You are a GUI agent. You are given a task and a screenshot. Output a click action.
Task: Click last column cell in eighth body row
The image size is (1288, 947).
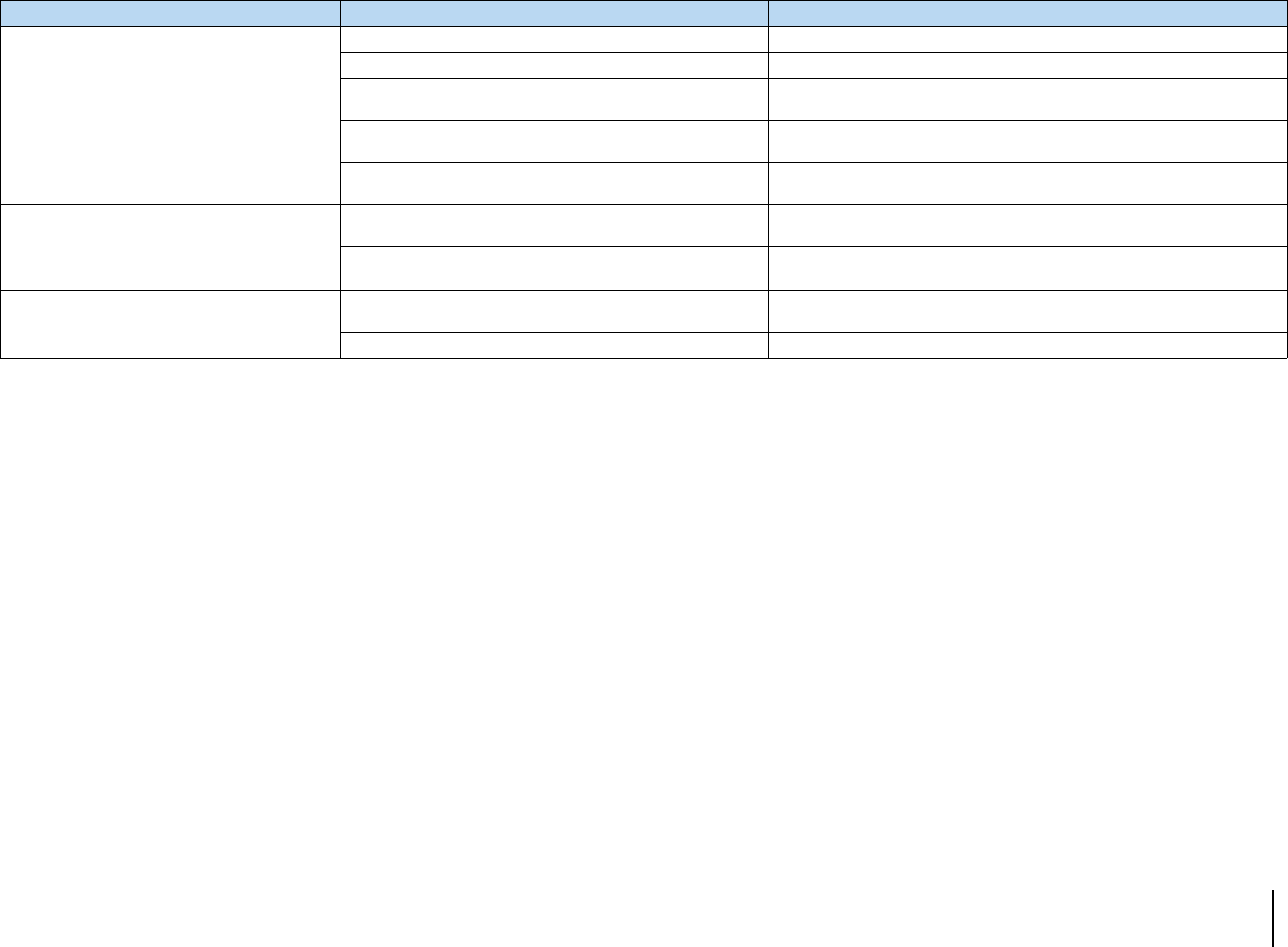pyautogui.click(x=1027, y=311)
